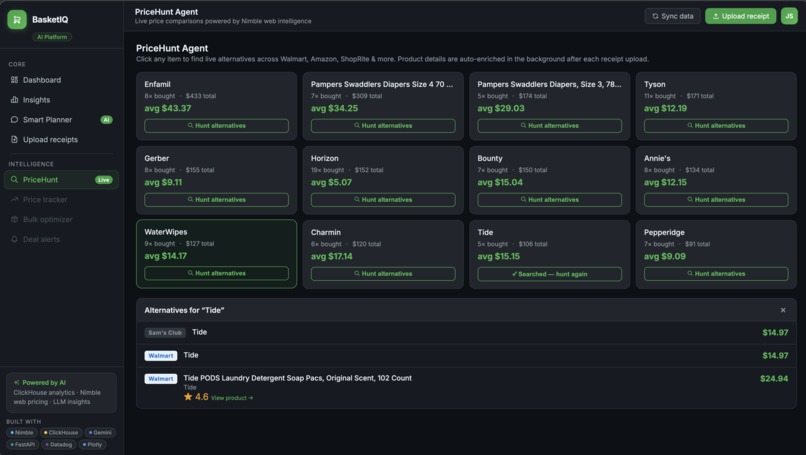Click the AI Platform badge under BasketIQ

point(52,37)
